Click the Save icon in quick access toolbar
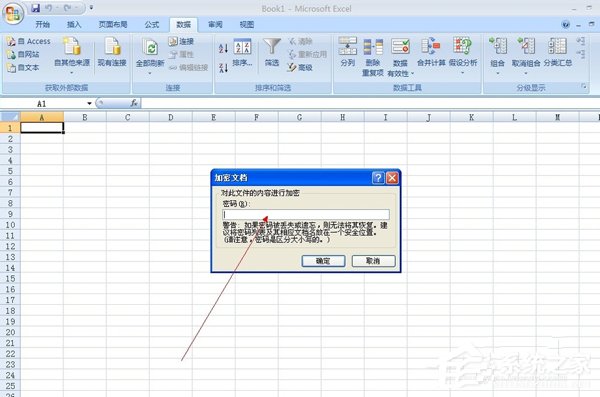600x397 pixels. pyautogui.click(x=36, y=8)
